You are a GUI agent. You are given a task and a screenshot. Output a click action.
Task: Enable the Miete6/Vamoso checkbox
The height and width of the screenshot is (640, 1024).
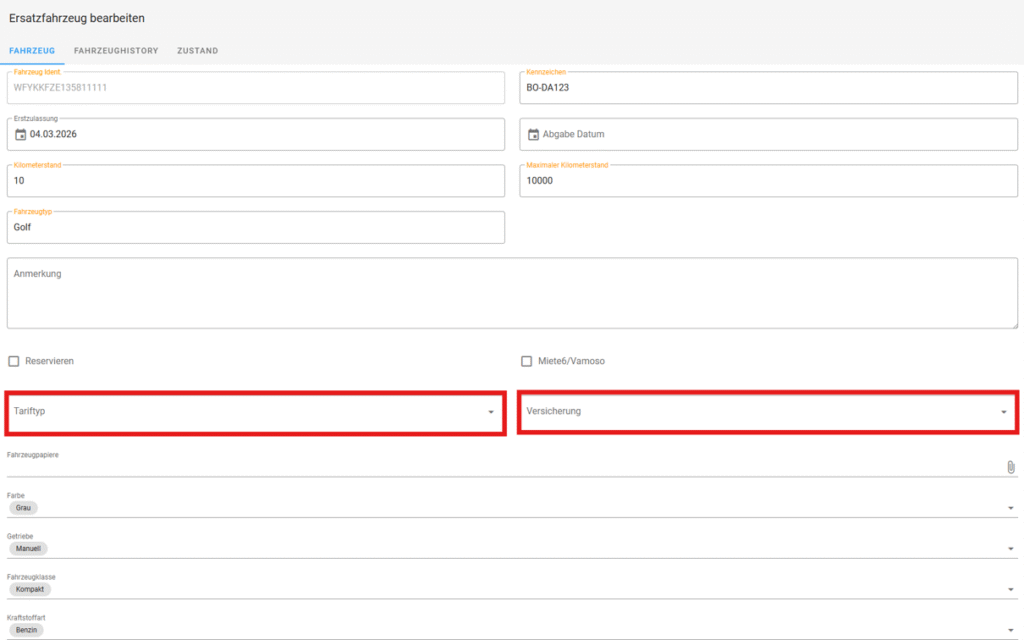coord(526,361)
